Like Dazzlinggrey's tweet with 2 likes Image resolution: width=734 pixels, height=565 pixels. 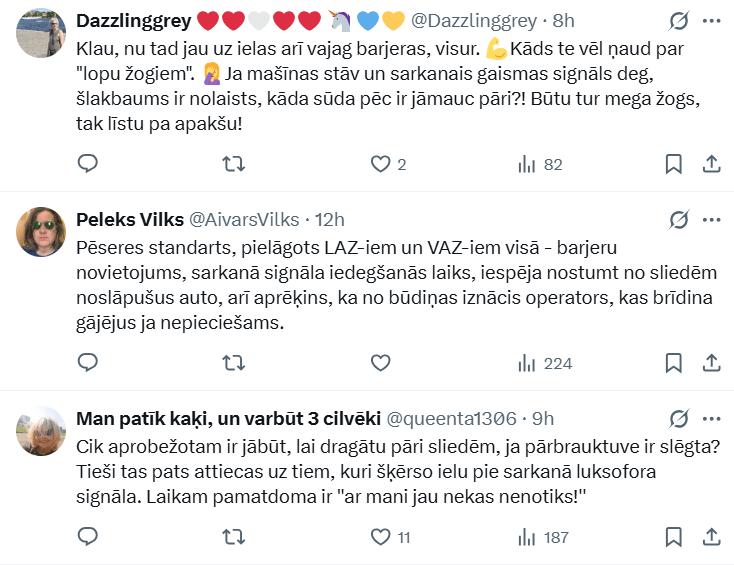380,164
